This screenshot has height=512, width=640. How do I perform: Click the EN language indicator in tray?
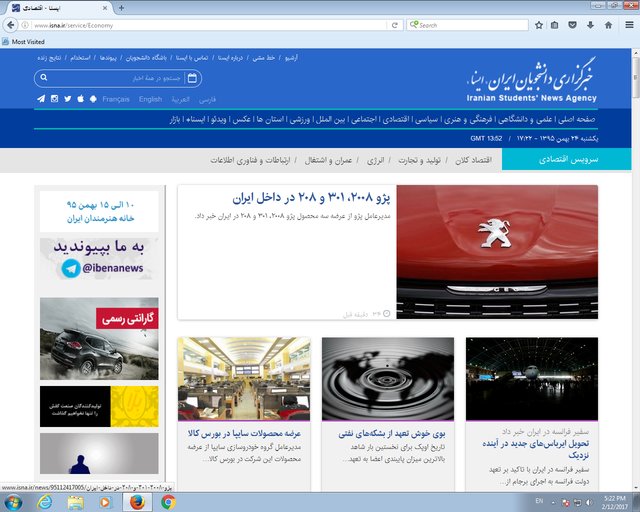539,501
